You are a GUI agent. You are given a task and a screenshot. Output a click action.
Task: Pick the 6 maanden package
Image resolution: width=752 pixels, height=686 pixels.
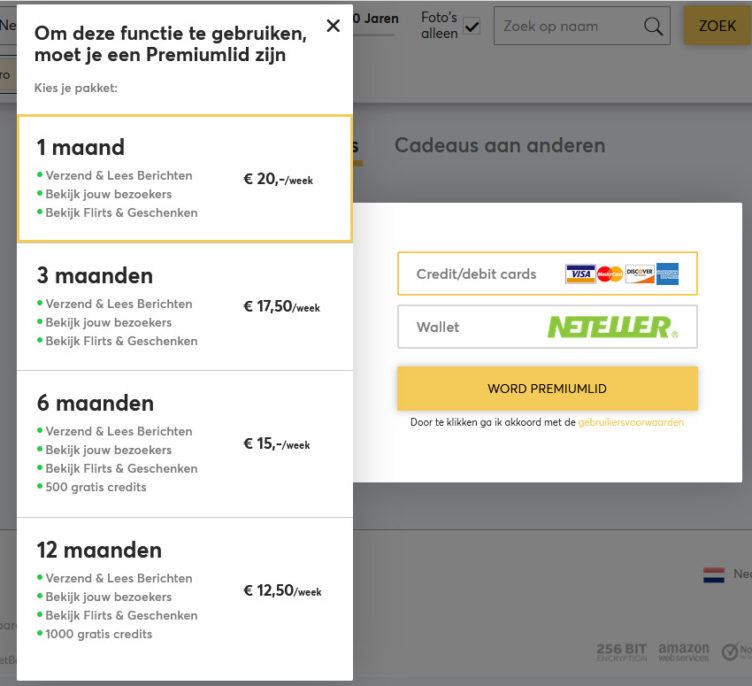click(x=185, y=444)
